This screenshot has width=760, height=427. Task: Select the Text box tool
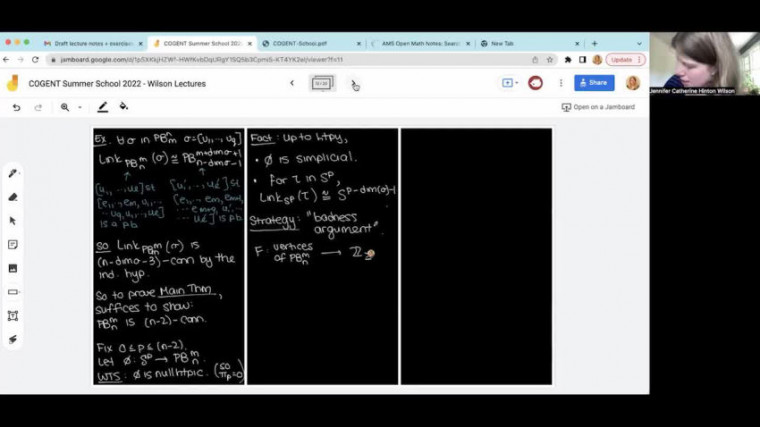13,315
